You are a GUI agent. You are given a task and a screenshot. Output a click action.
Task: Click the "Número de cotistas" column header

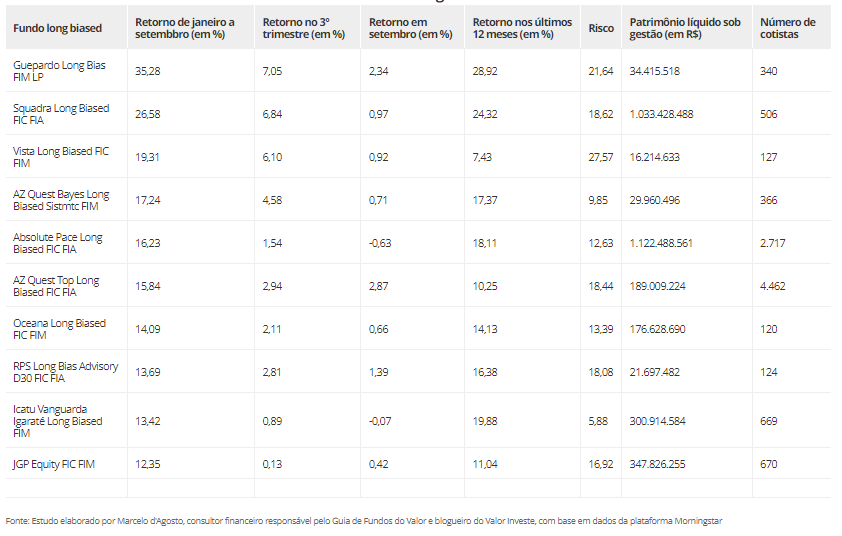click(x=787, y=28)
